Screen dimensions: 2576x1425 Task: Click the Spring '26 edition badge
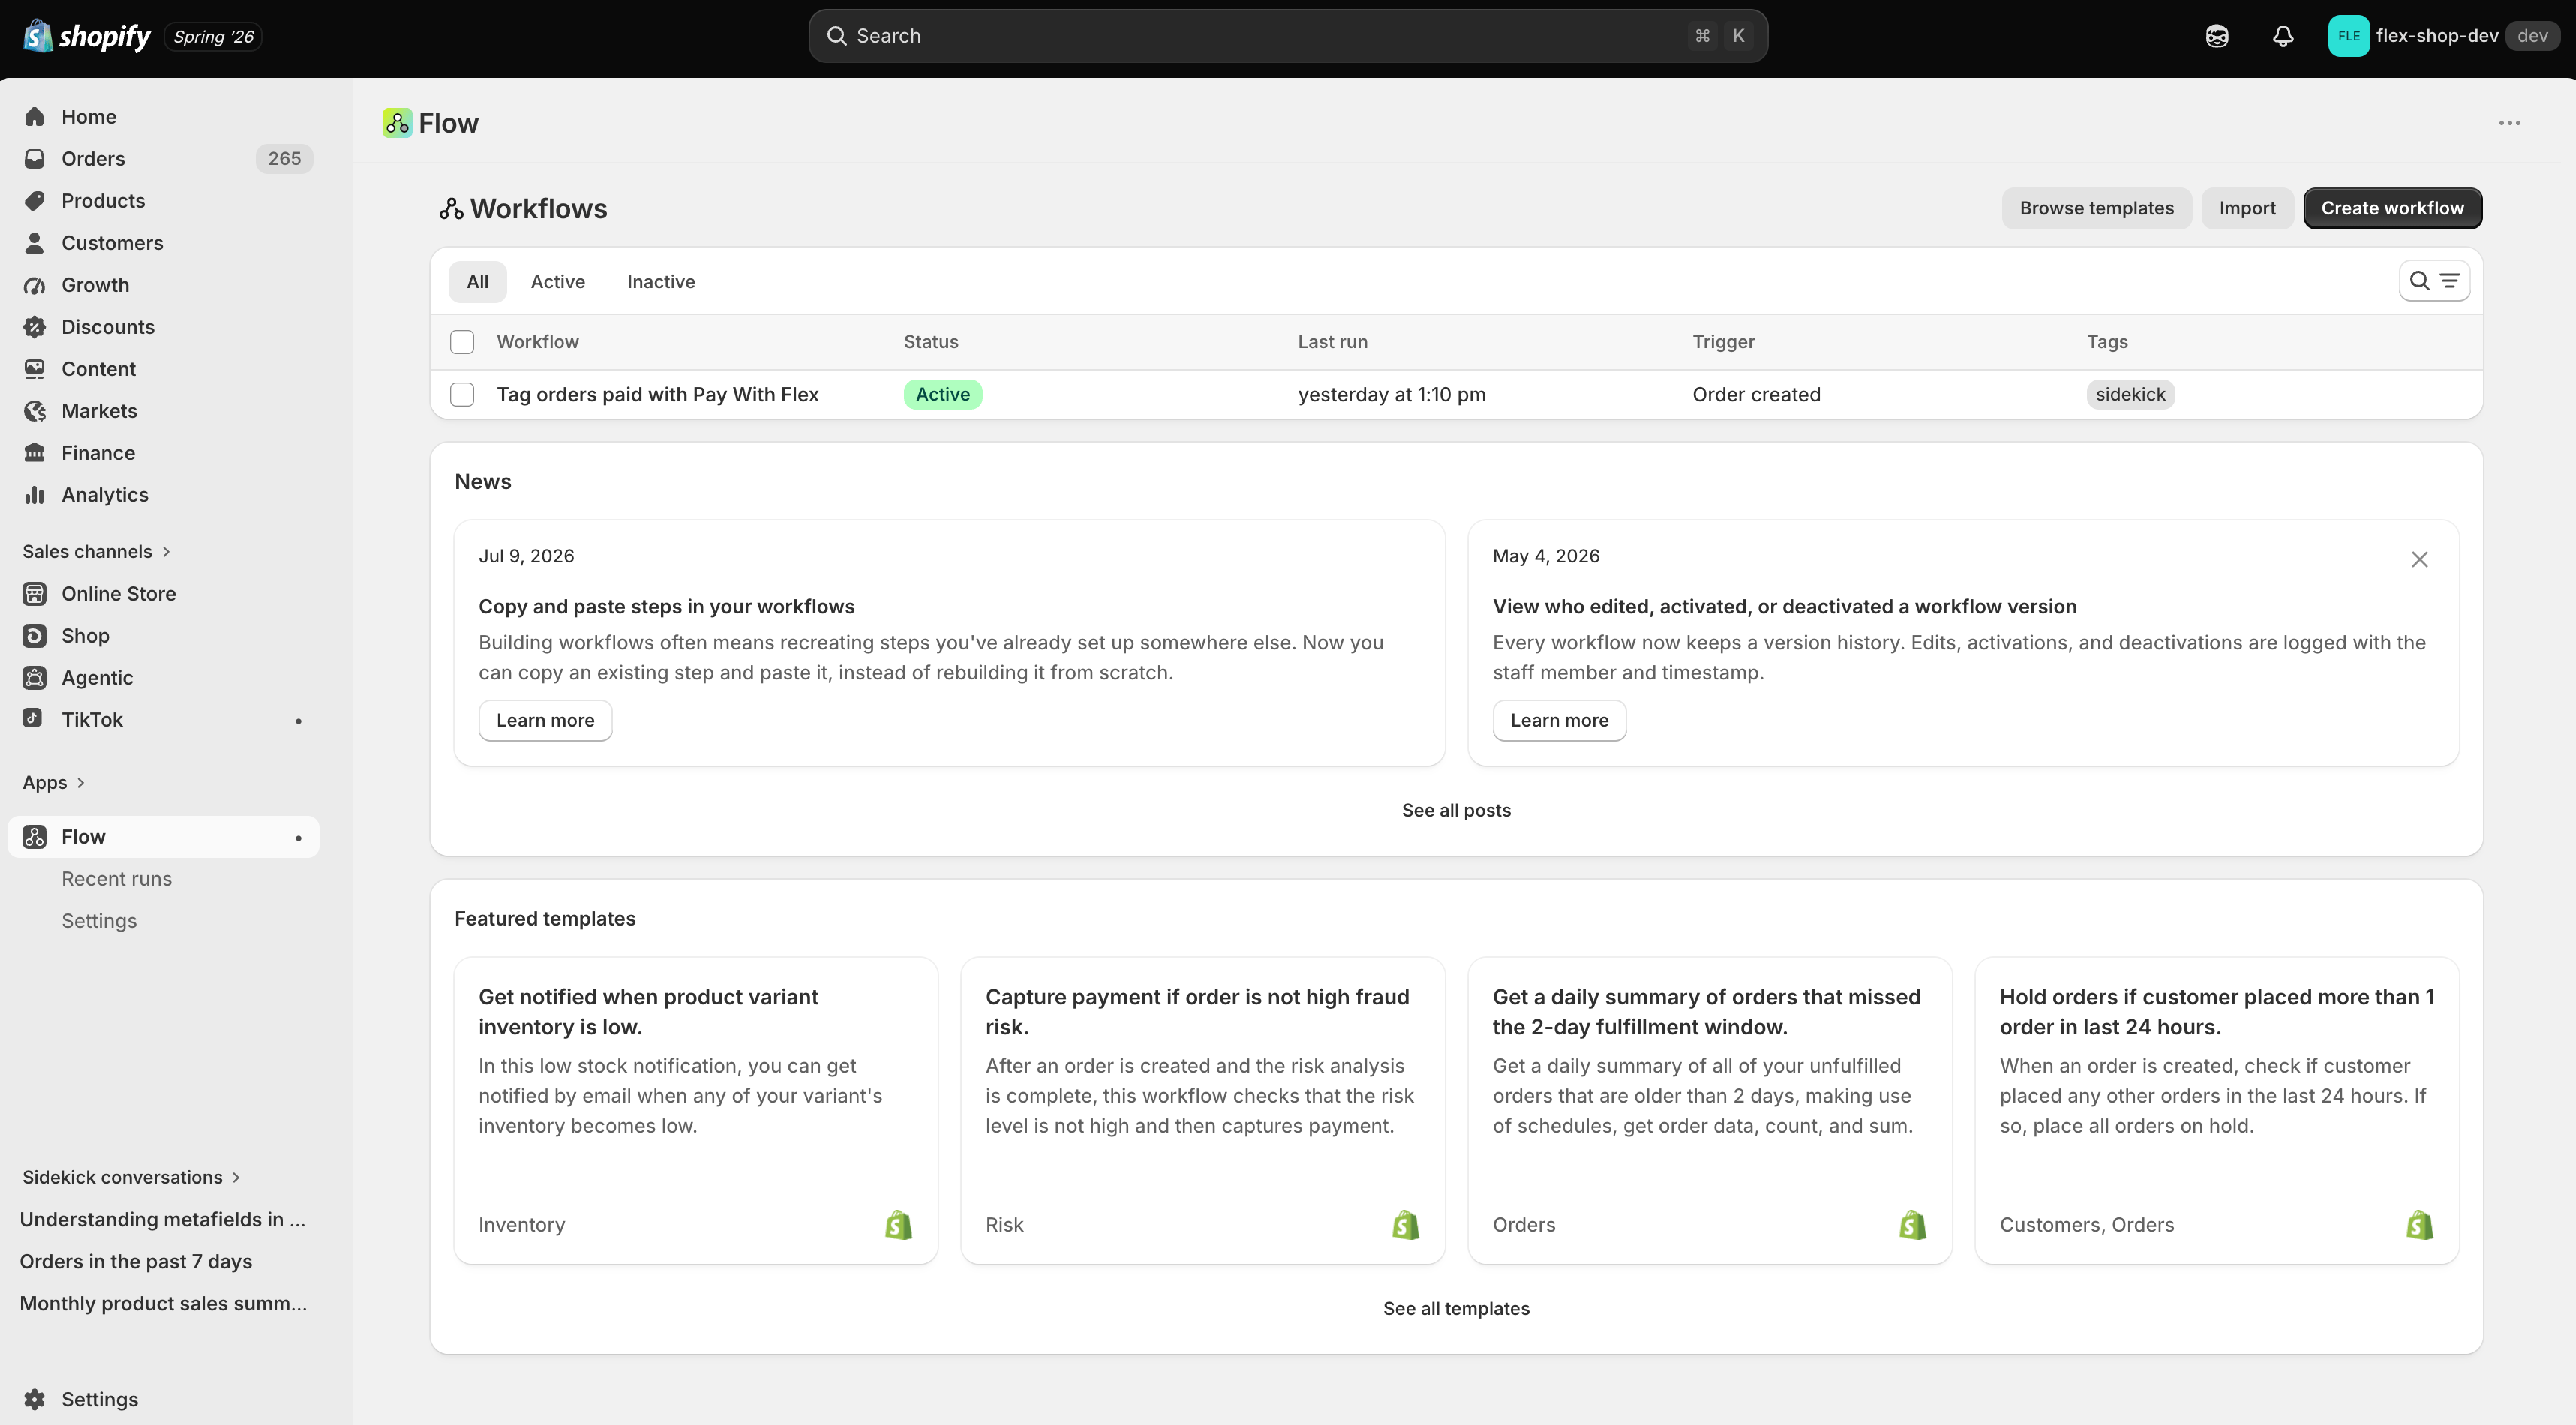tap(213, 37)
